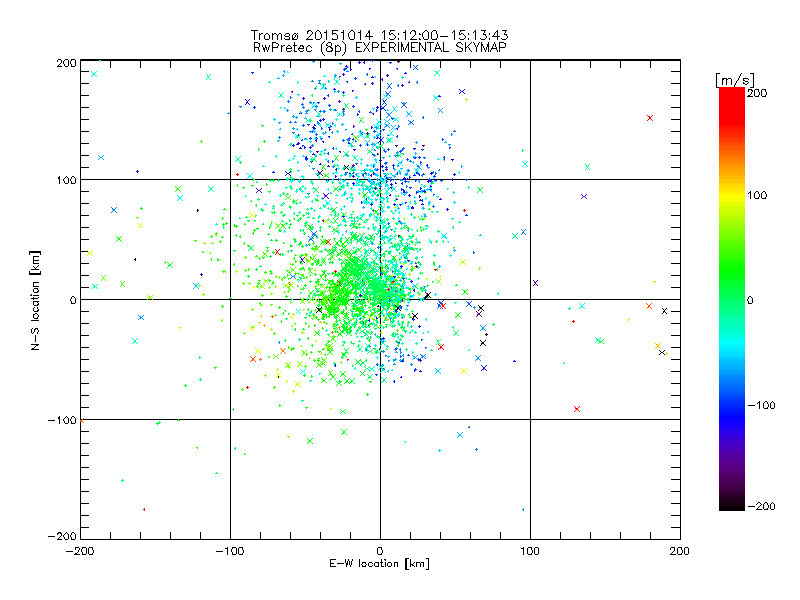Click the x-axis tick label '100'
Image resolution: width=800 pixels, height=600 pixels.
pyautogui.click(x=530, y=551)
